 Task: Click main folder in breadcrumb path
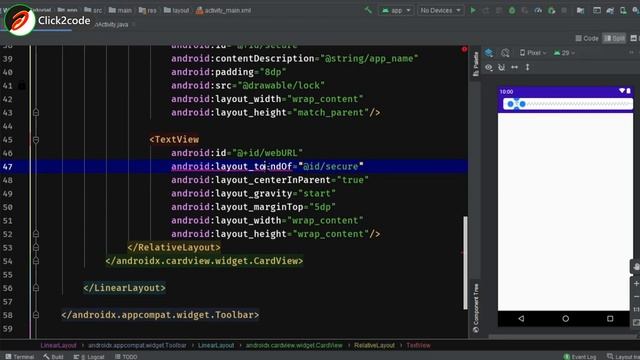[120, 10]
